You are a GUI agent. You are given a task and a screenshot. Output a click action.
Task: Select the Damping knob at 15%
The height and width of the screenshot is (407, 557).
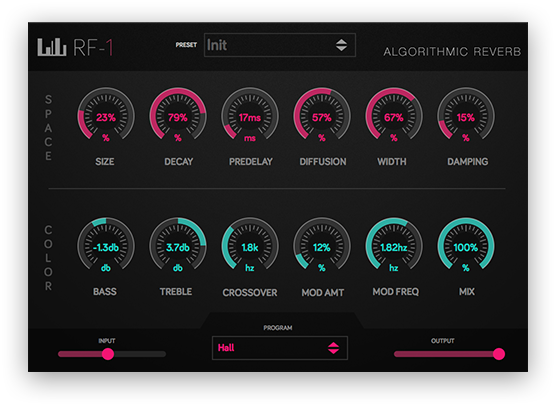tap(466, 115)
